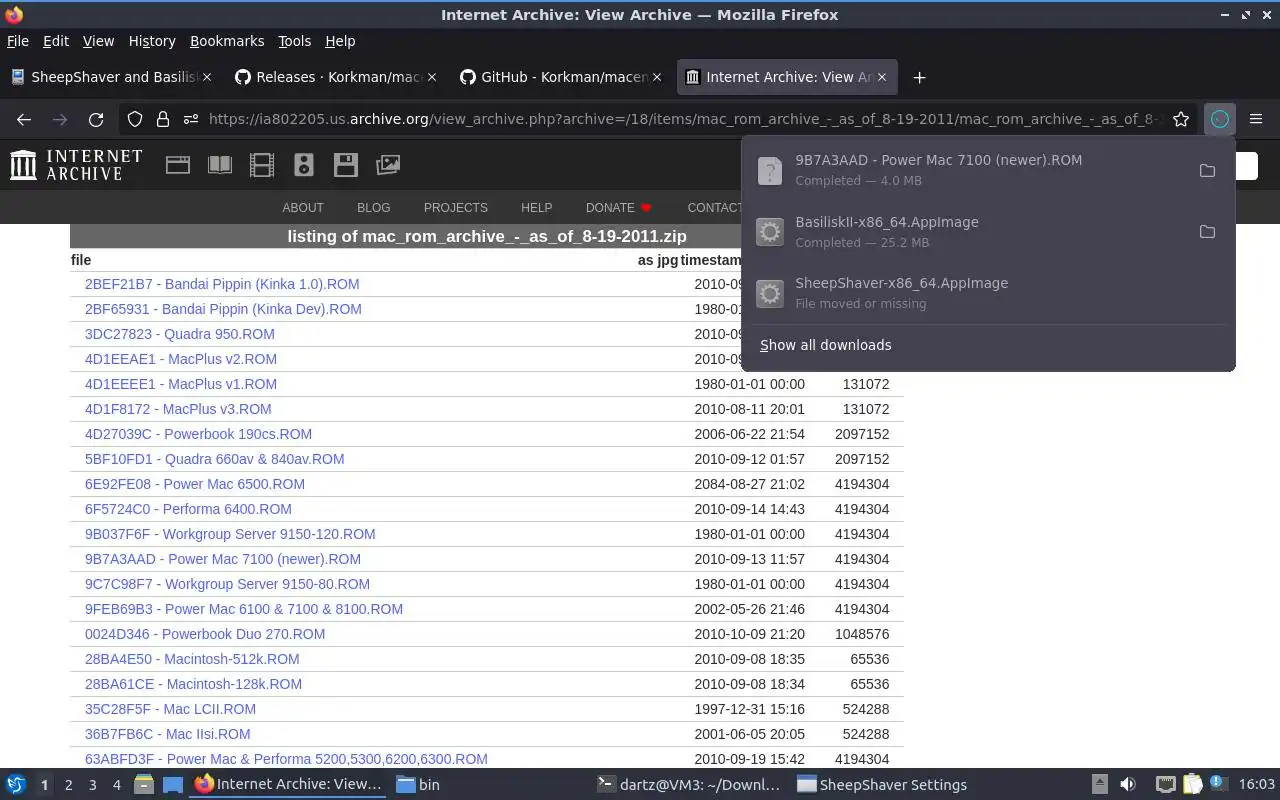
Task: Open Internet Archive audio speaker icon
Action: coord(304,165)
